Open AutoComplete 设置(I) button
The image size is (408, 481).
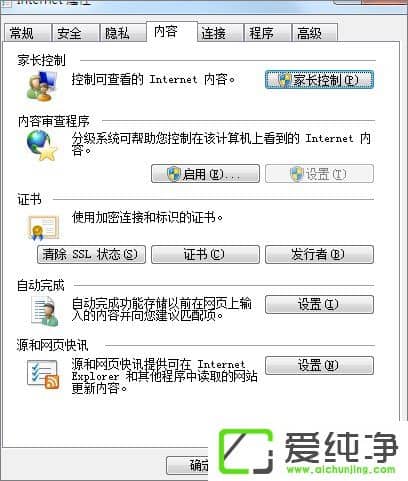[x=319, y=304]
